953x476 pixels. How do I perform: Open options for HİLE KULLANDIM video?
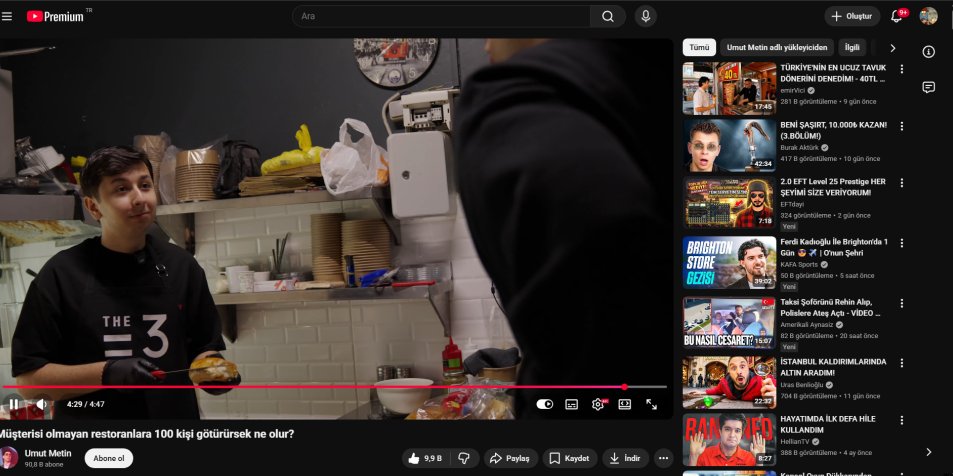(902, 420)
